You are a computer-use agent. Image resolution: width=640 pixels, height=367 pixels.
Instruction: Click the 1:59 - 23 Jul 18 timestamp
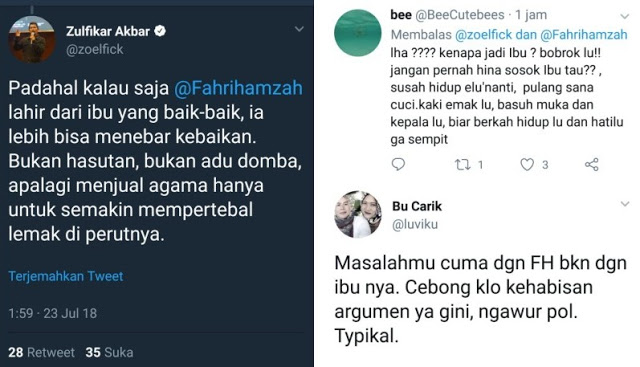53,314
